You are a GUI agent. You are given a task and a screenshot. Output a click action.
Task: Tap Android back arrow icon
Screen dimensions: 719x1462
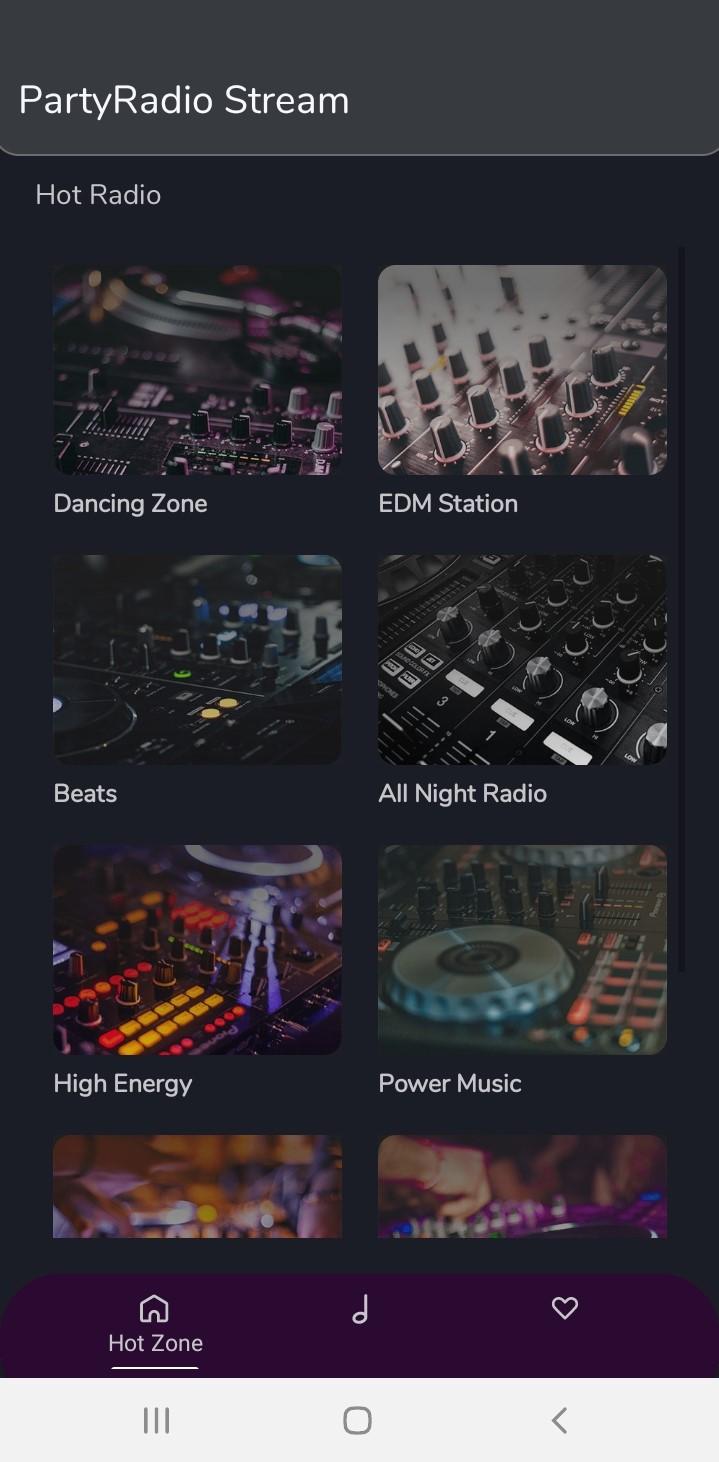tap(560, 1420)
